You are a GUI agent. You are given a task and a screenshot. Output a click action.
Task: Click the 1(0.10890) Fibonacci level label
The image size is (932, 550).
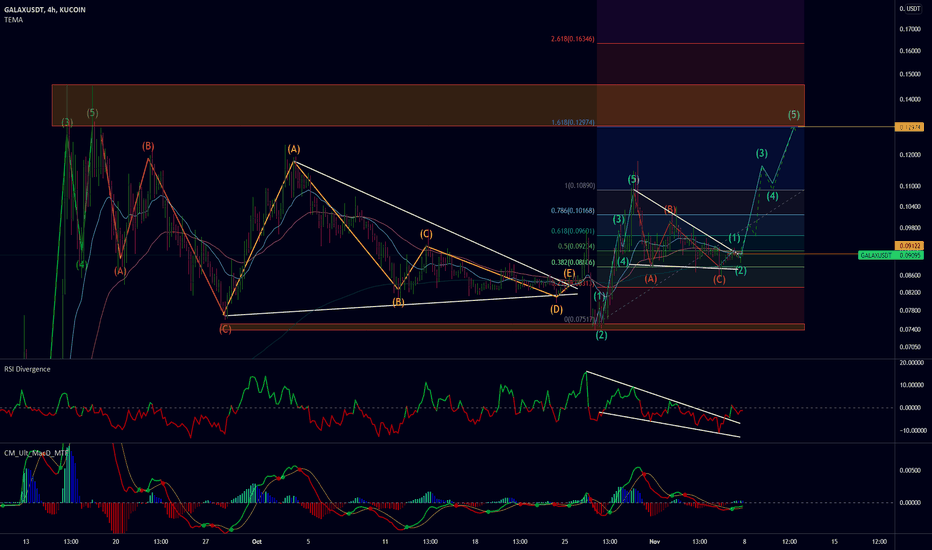pos(580,186)
